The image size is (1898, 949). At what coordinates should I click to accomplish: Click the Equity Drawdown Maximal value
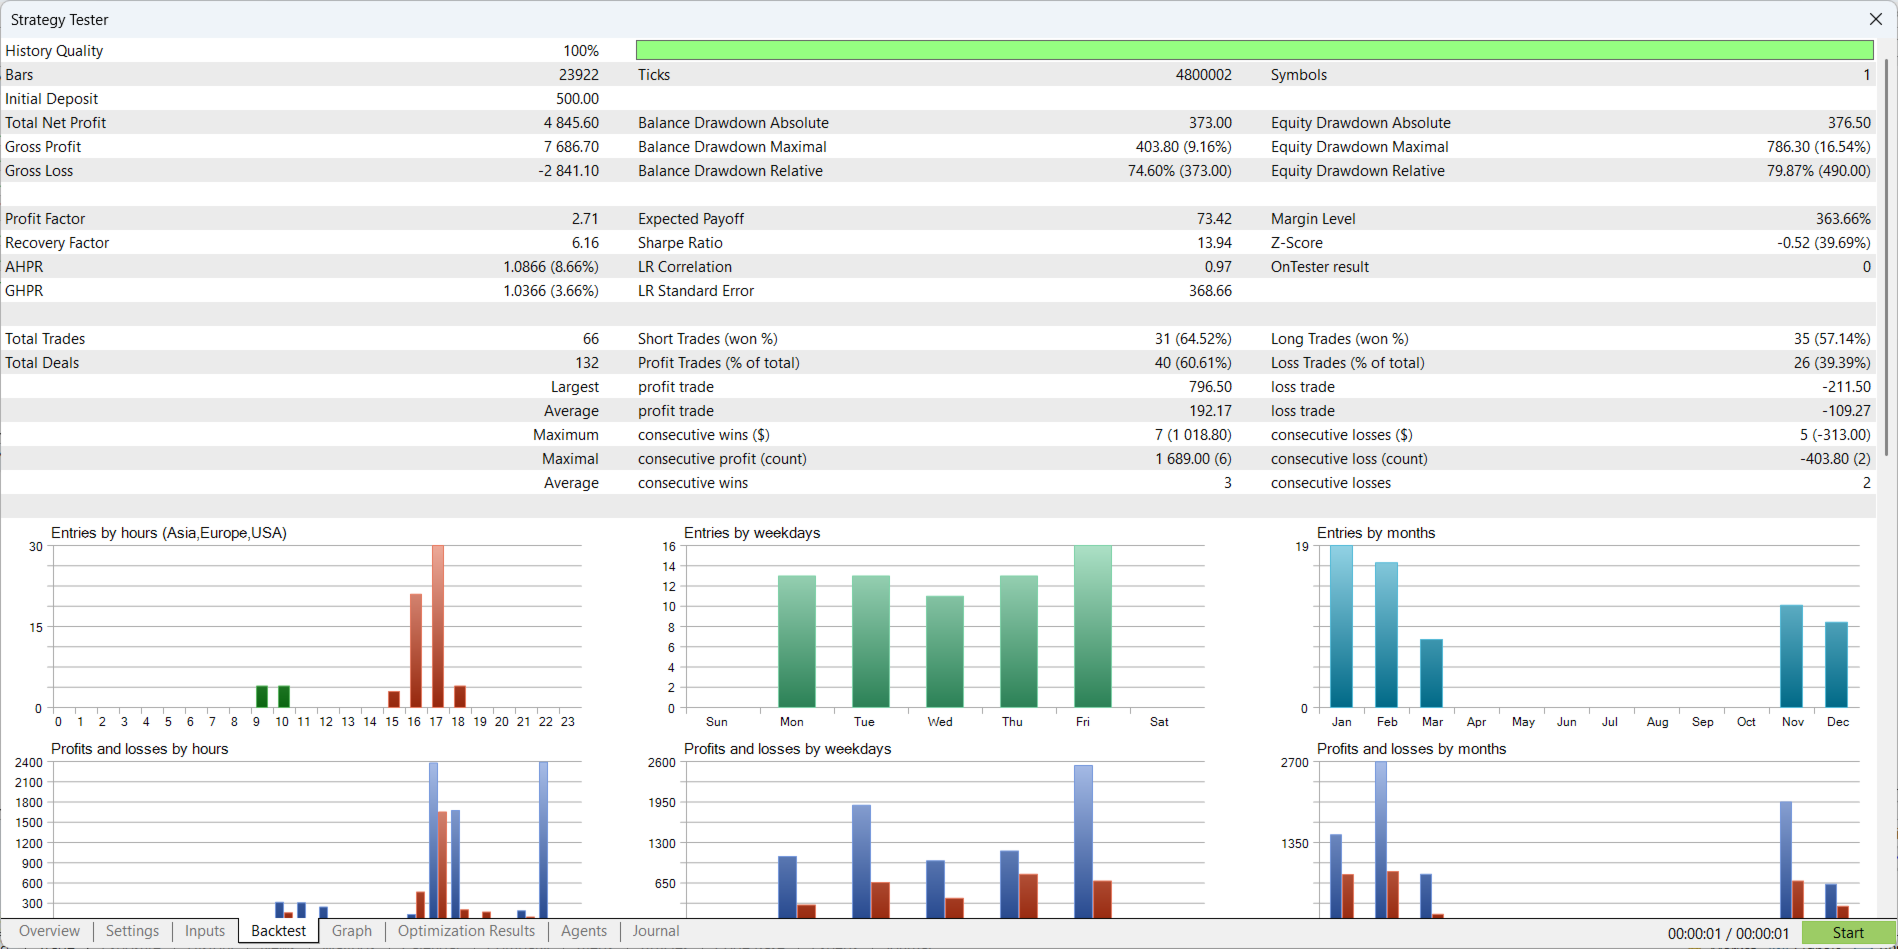1818,147
